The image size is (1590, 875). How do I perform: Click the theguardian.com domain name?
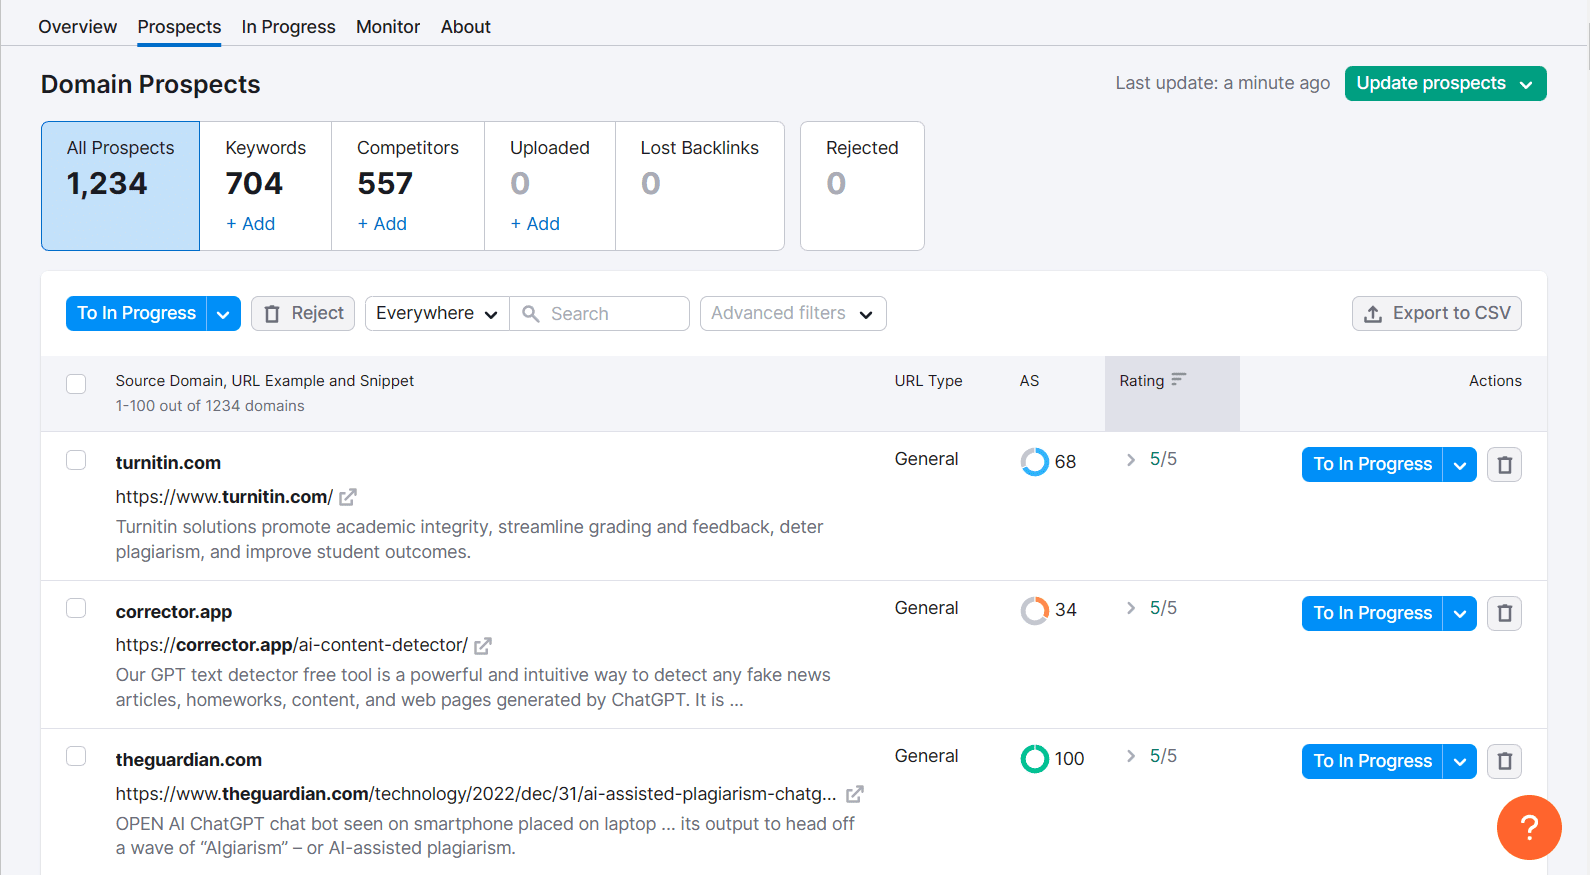[189, 760]
